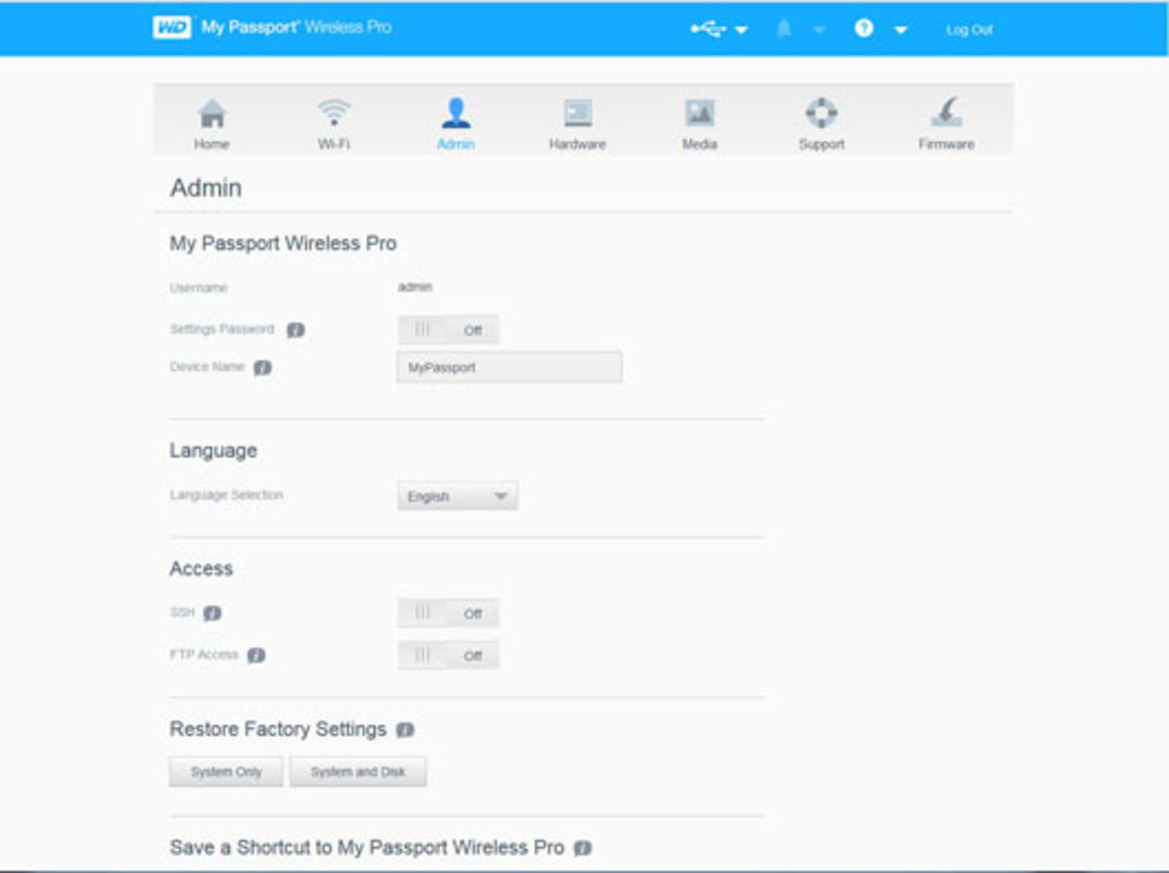Click the help question mark icon
Image resolution: width=1169 pixels, height=873 pixels.
click(863, 28)
